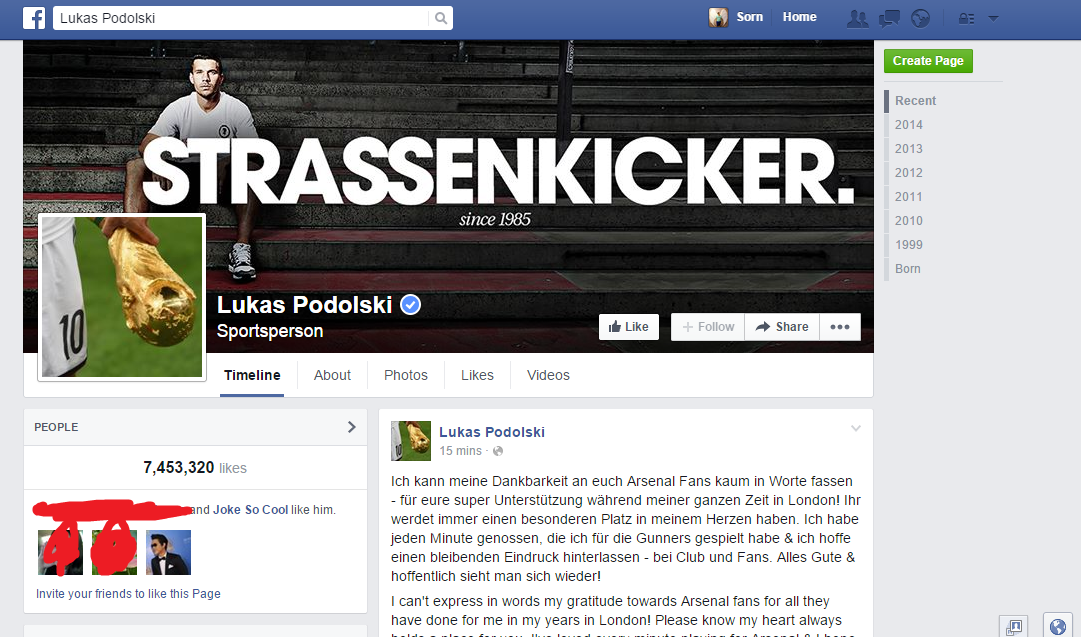
Task: Open the notifications globe icon
Action: (x=920, y=19)
